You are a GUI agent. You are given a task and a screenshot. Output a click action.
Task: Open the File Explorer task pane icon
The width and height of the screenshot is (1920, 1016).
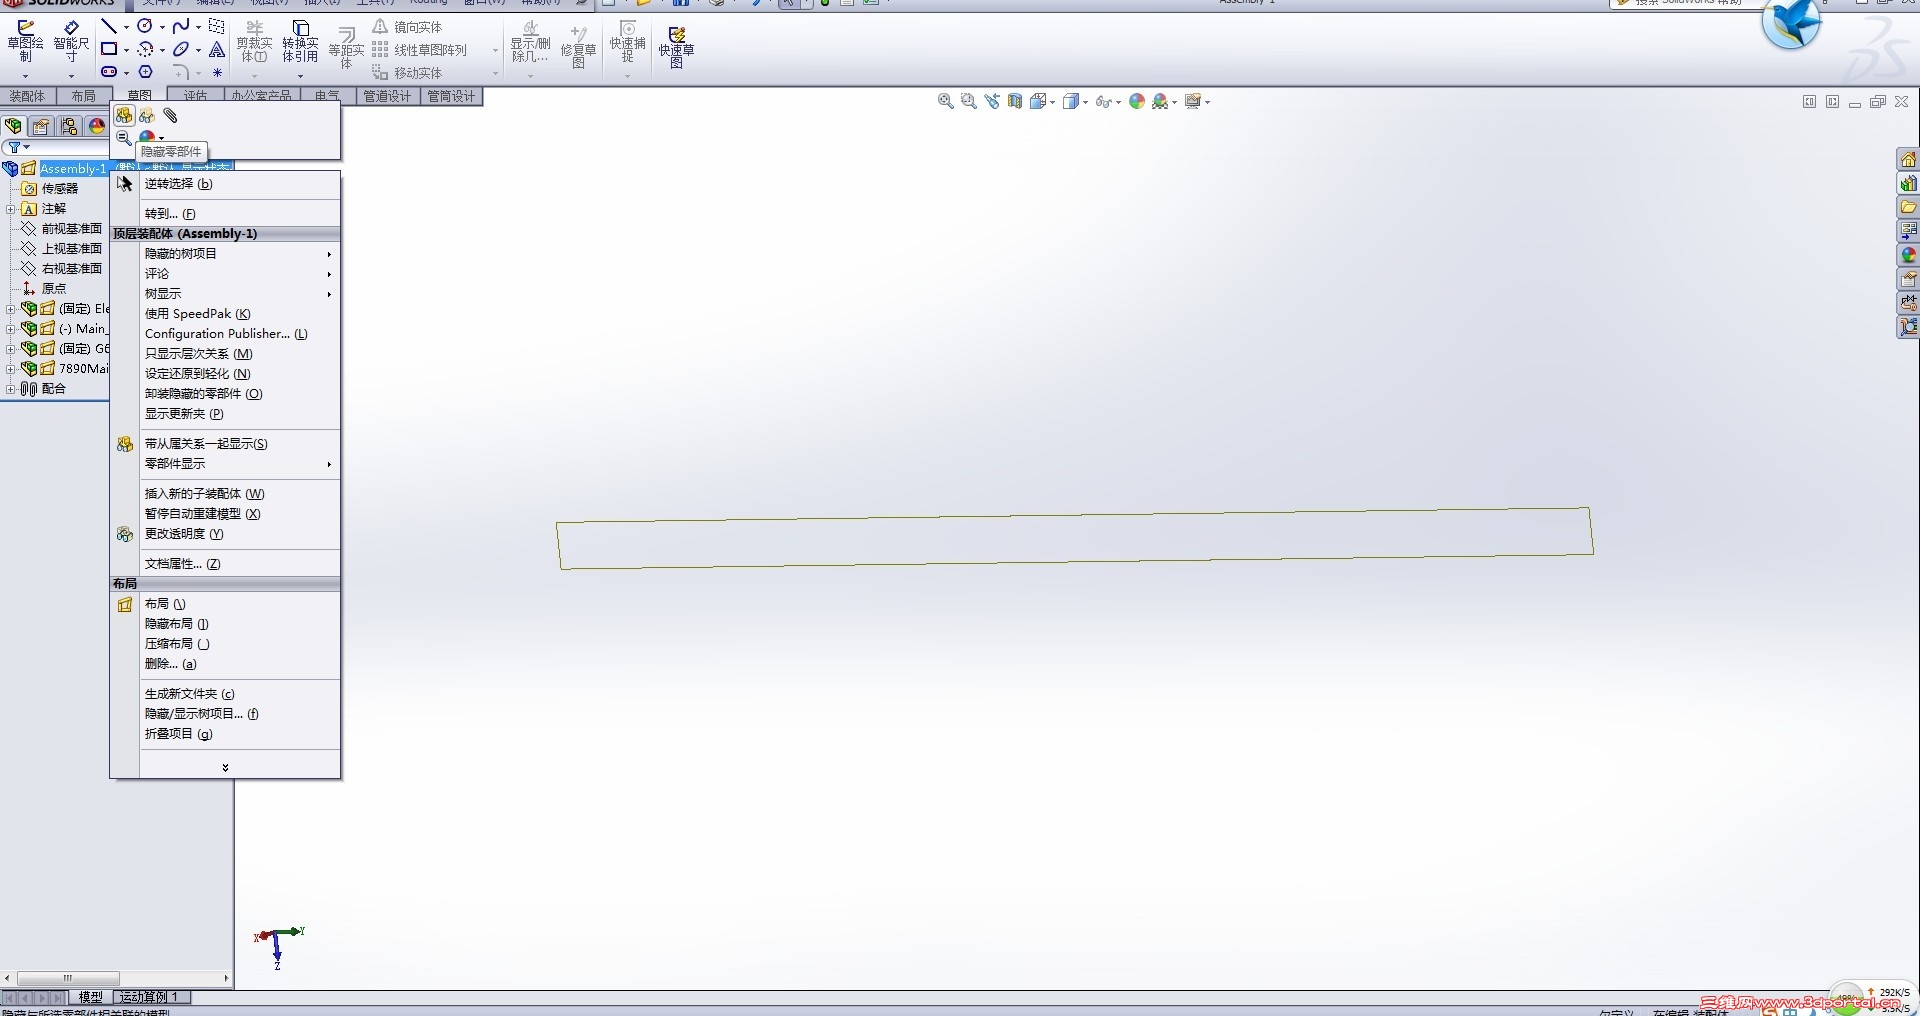coord(1908,207)
